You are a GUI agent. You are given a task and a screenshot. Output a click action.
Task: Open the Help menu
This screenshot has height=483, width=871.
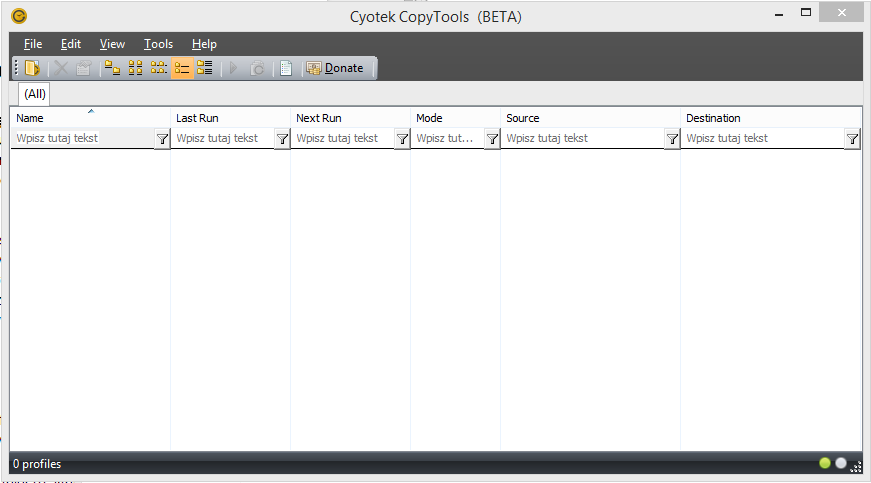(x=204, y=44)
